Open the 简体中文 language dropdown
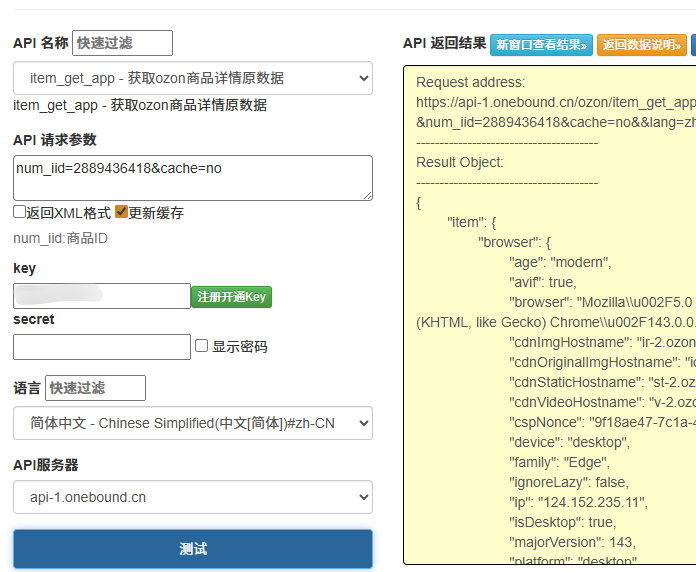Image resolution: width=696 pixels, height=572 pixels. click(x=193, y=423)
